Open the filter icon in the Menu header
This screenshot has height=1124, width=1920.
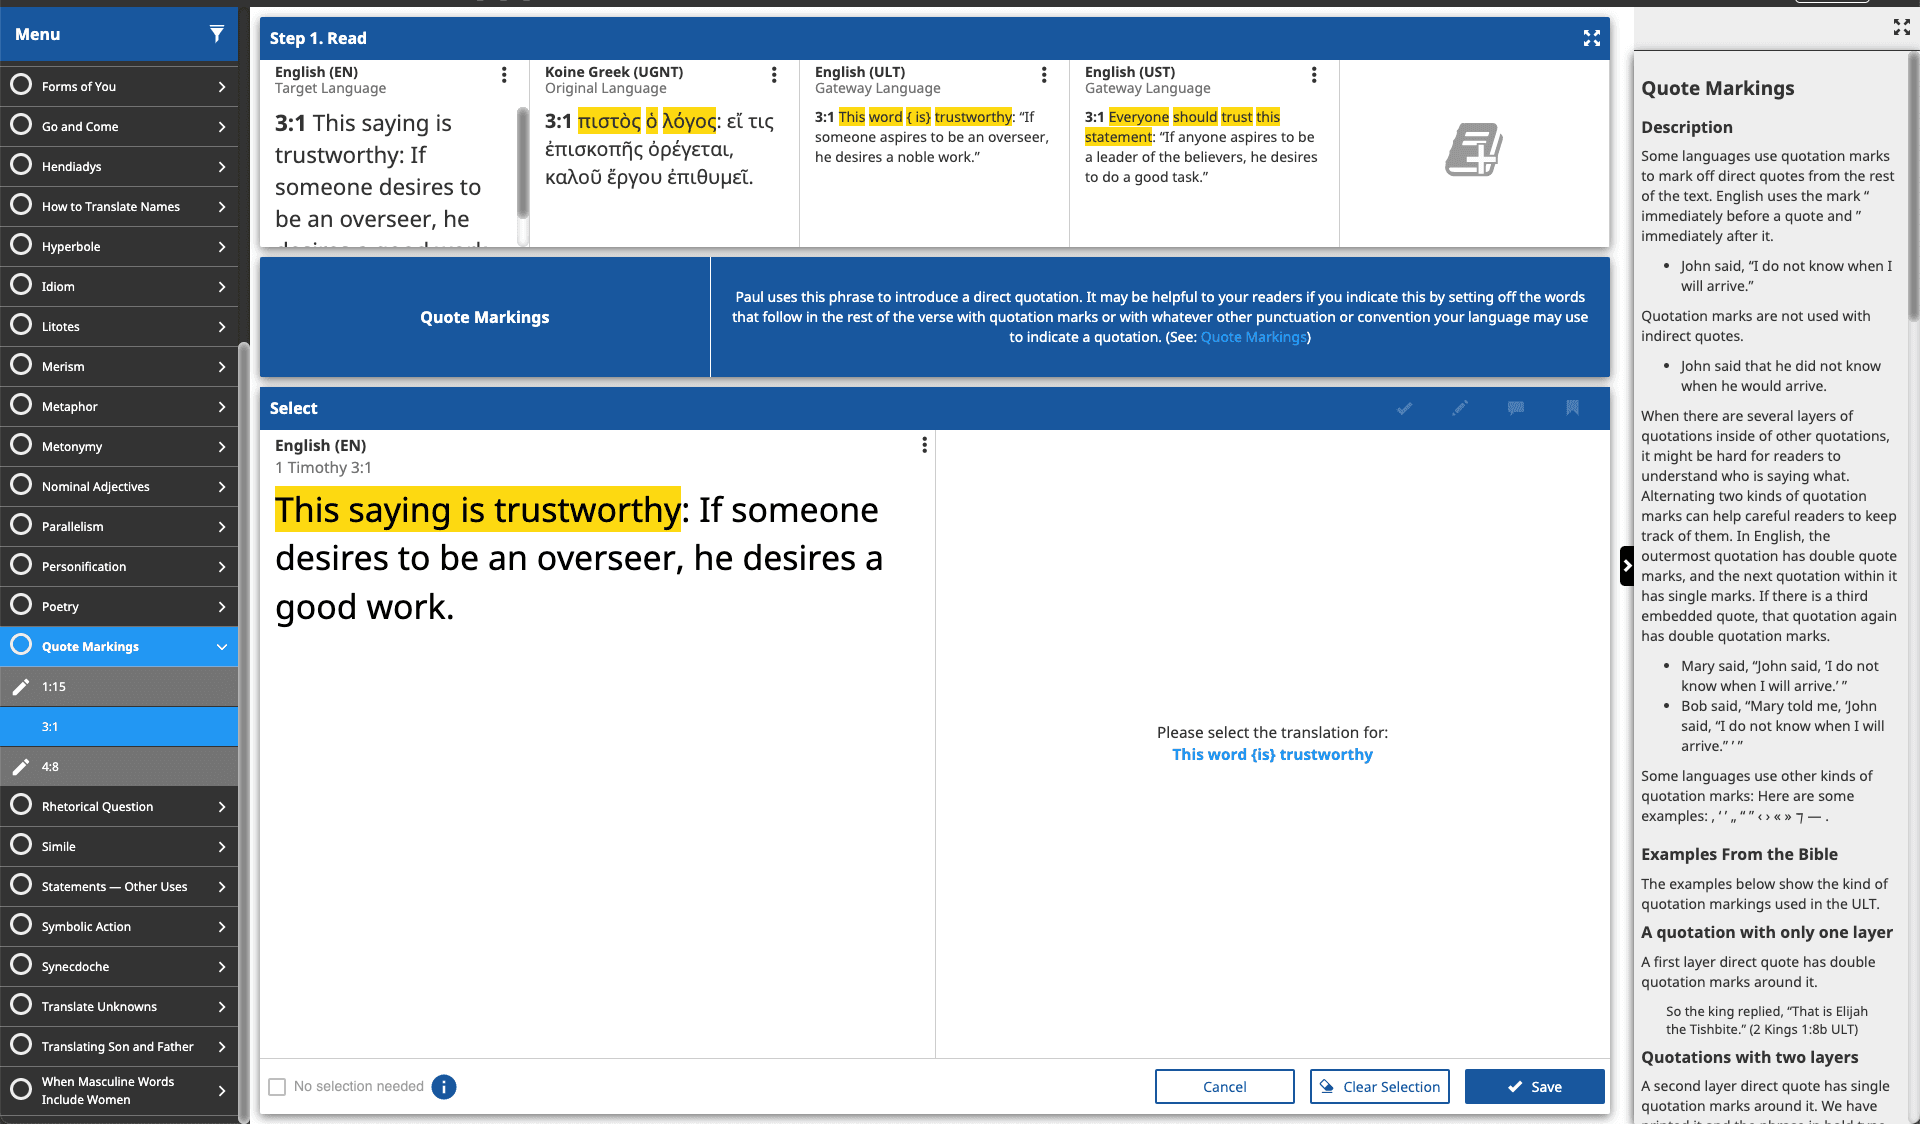coord(217,33)
